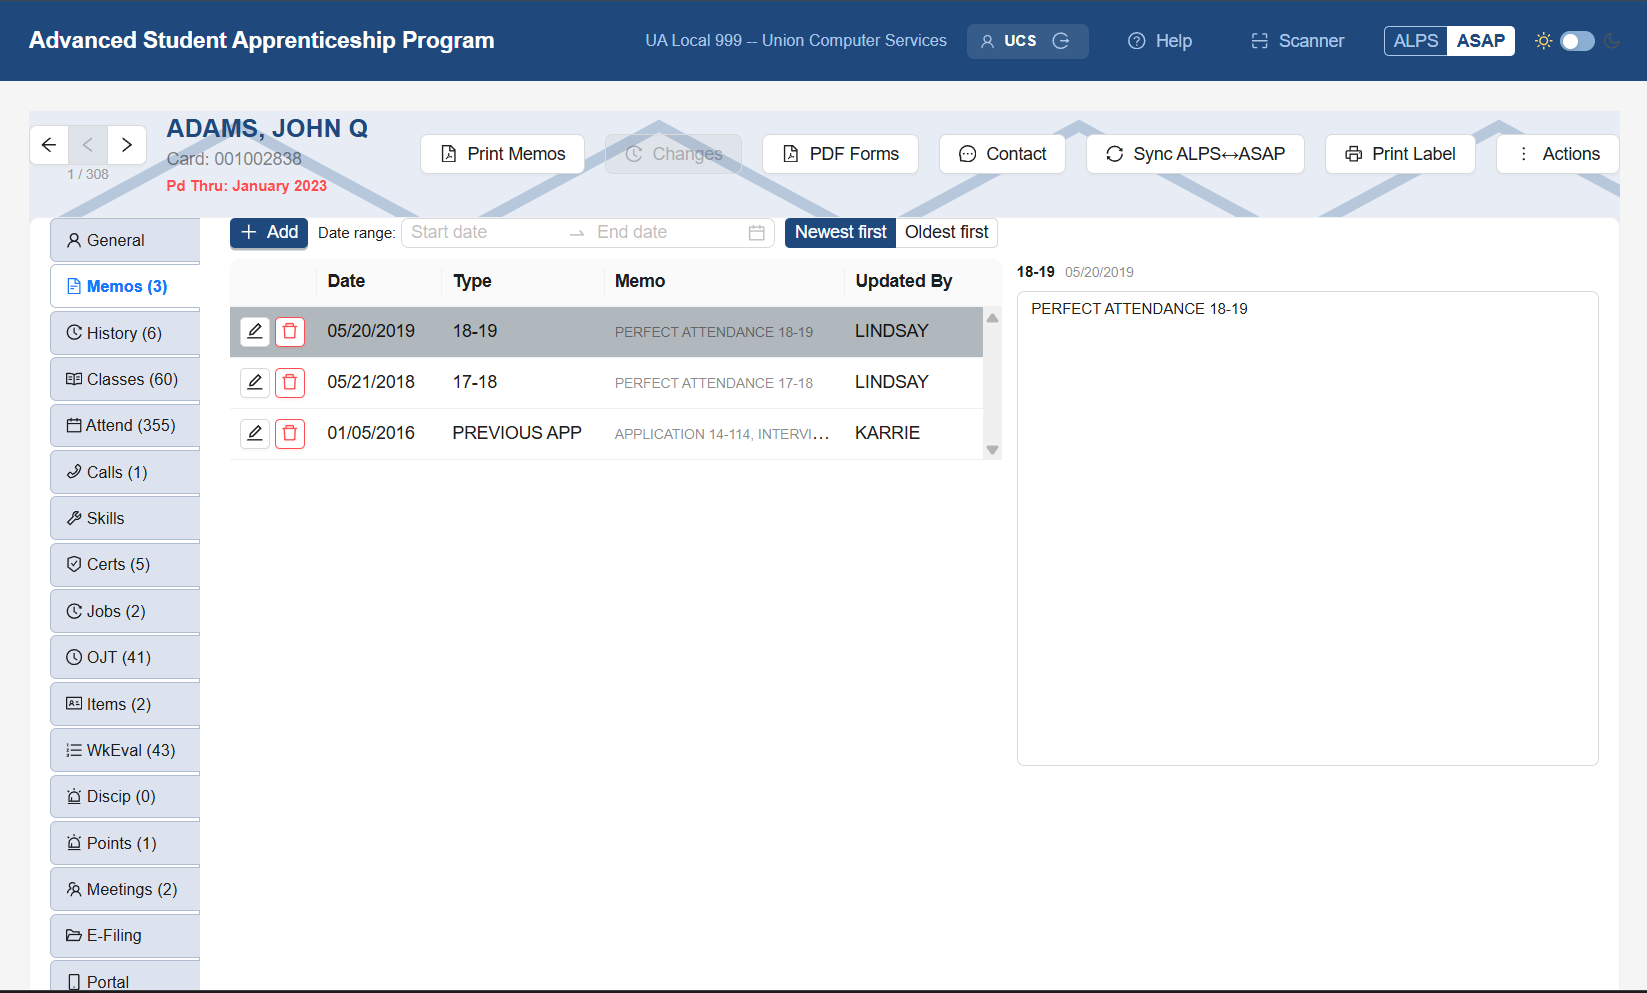Click the Contact button
The image size is (1647, 993).
[x=1002, y=154]
